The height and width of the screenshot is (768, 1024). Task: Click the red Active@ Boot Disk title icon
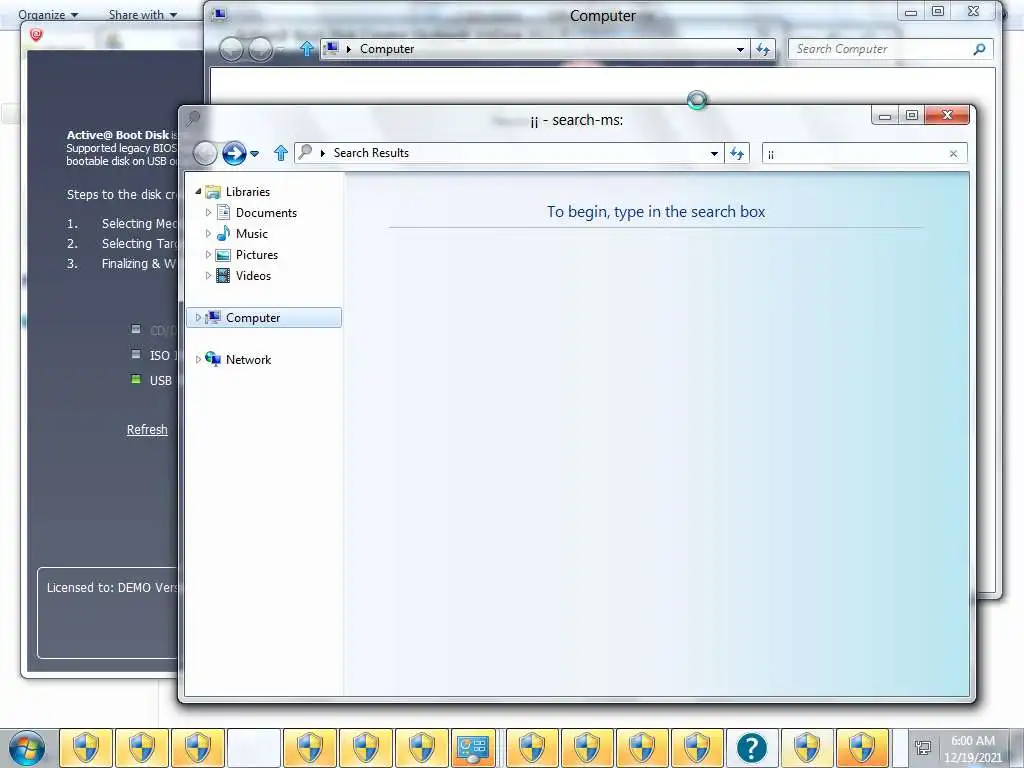pos(37,35)
